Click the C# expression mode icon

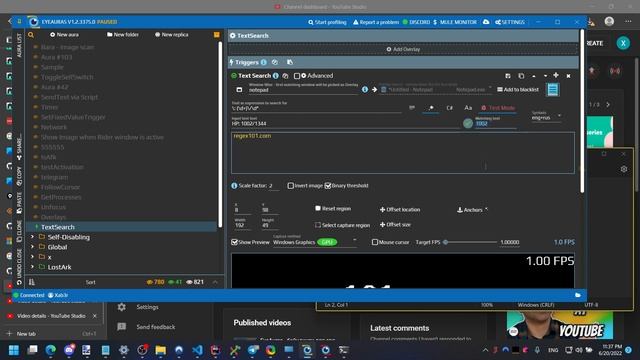pos(449,108)
